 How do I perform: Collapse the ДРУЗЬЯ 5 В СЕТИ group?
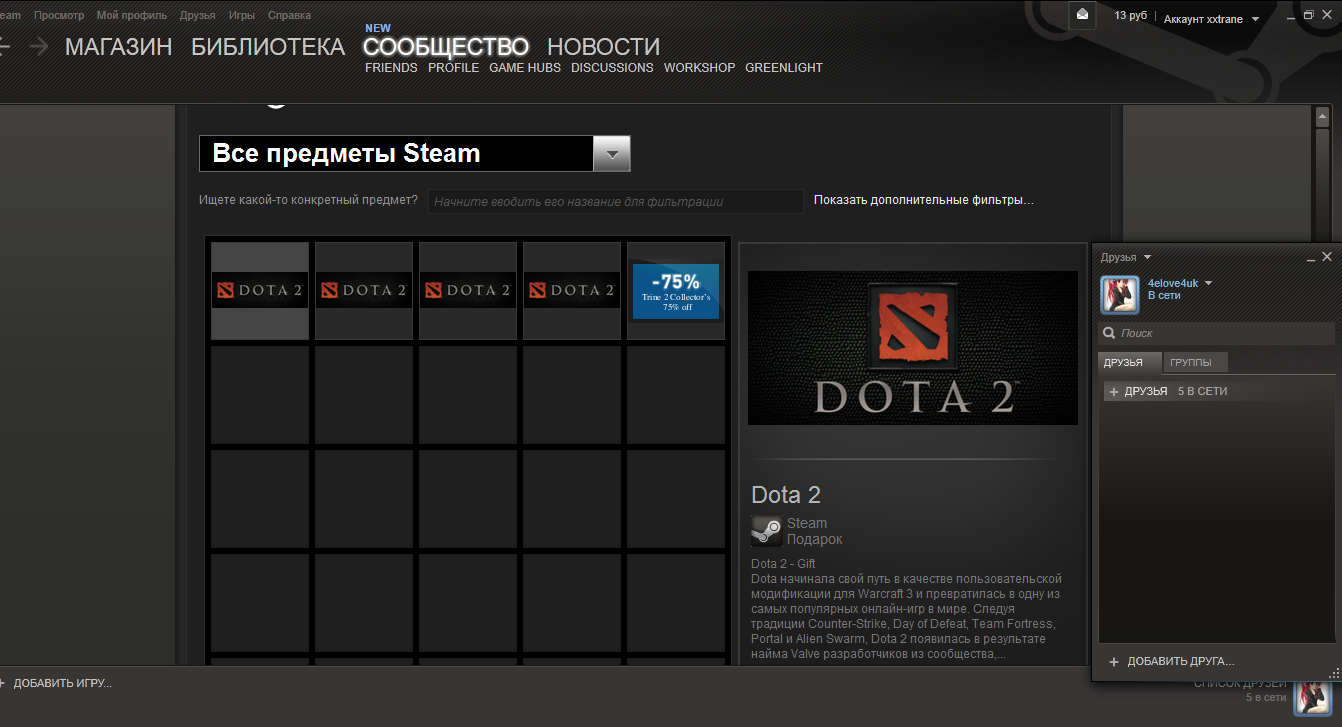1114,391
